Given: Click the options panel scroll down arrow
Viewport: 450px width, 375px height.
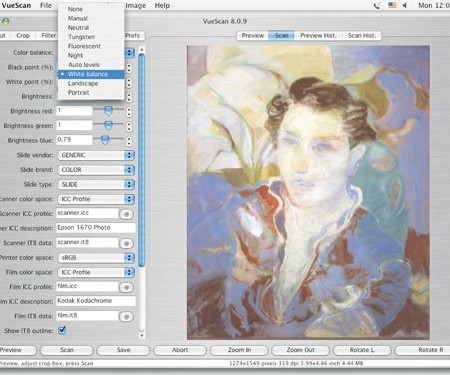Looking at the screenshot, I should tap(142, 335).
